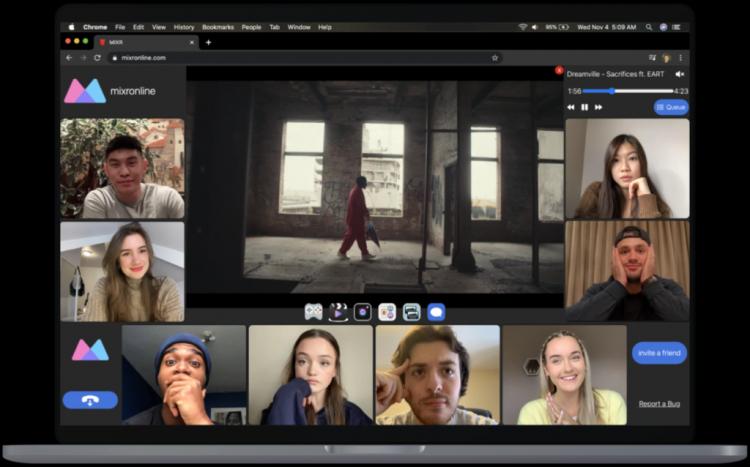Open Siri from the menu bar
Image resolution: width=750 pixels, height=467 pixels.
[x=663, y=27]
